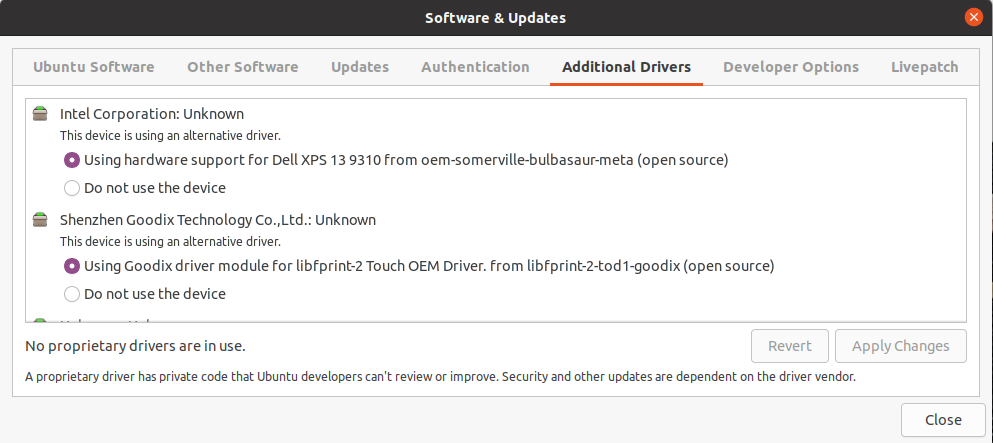
Task: Switch to the Ubuntu Software tab
Action: (94, 67)
